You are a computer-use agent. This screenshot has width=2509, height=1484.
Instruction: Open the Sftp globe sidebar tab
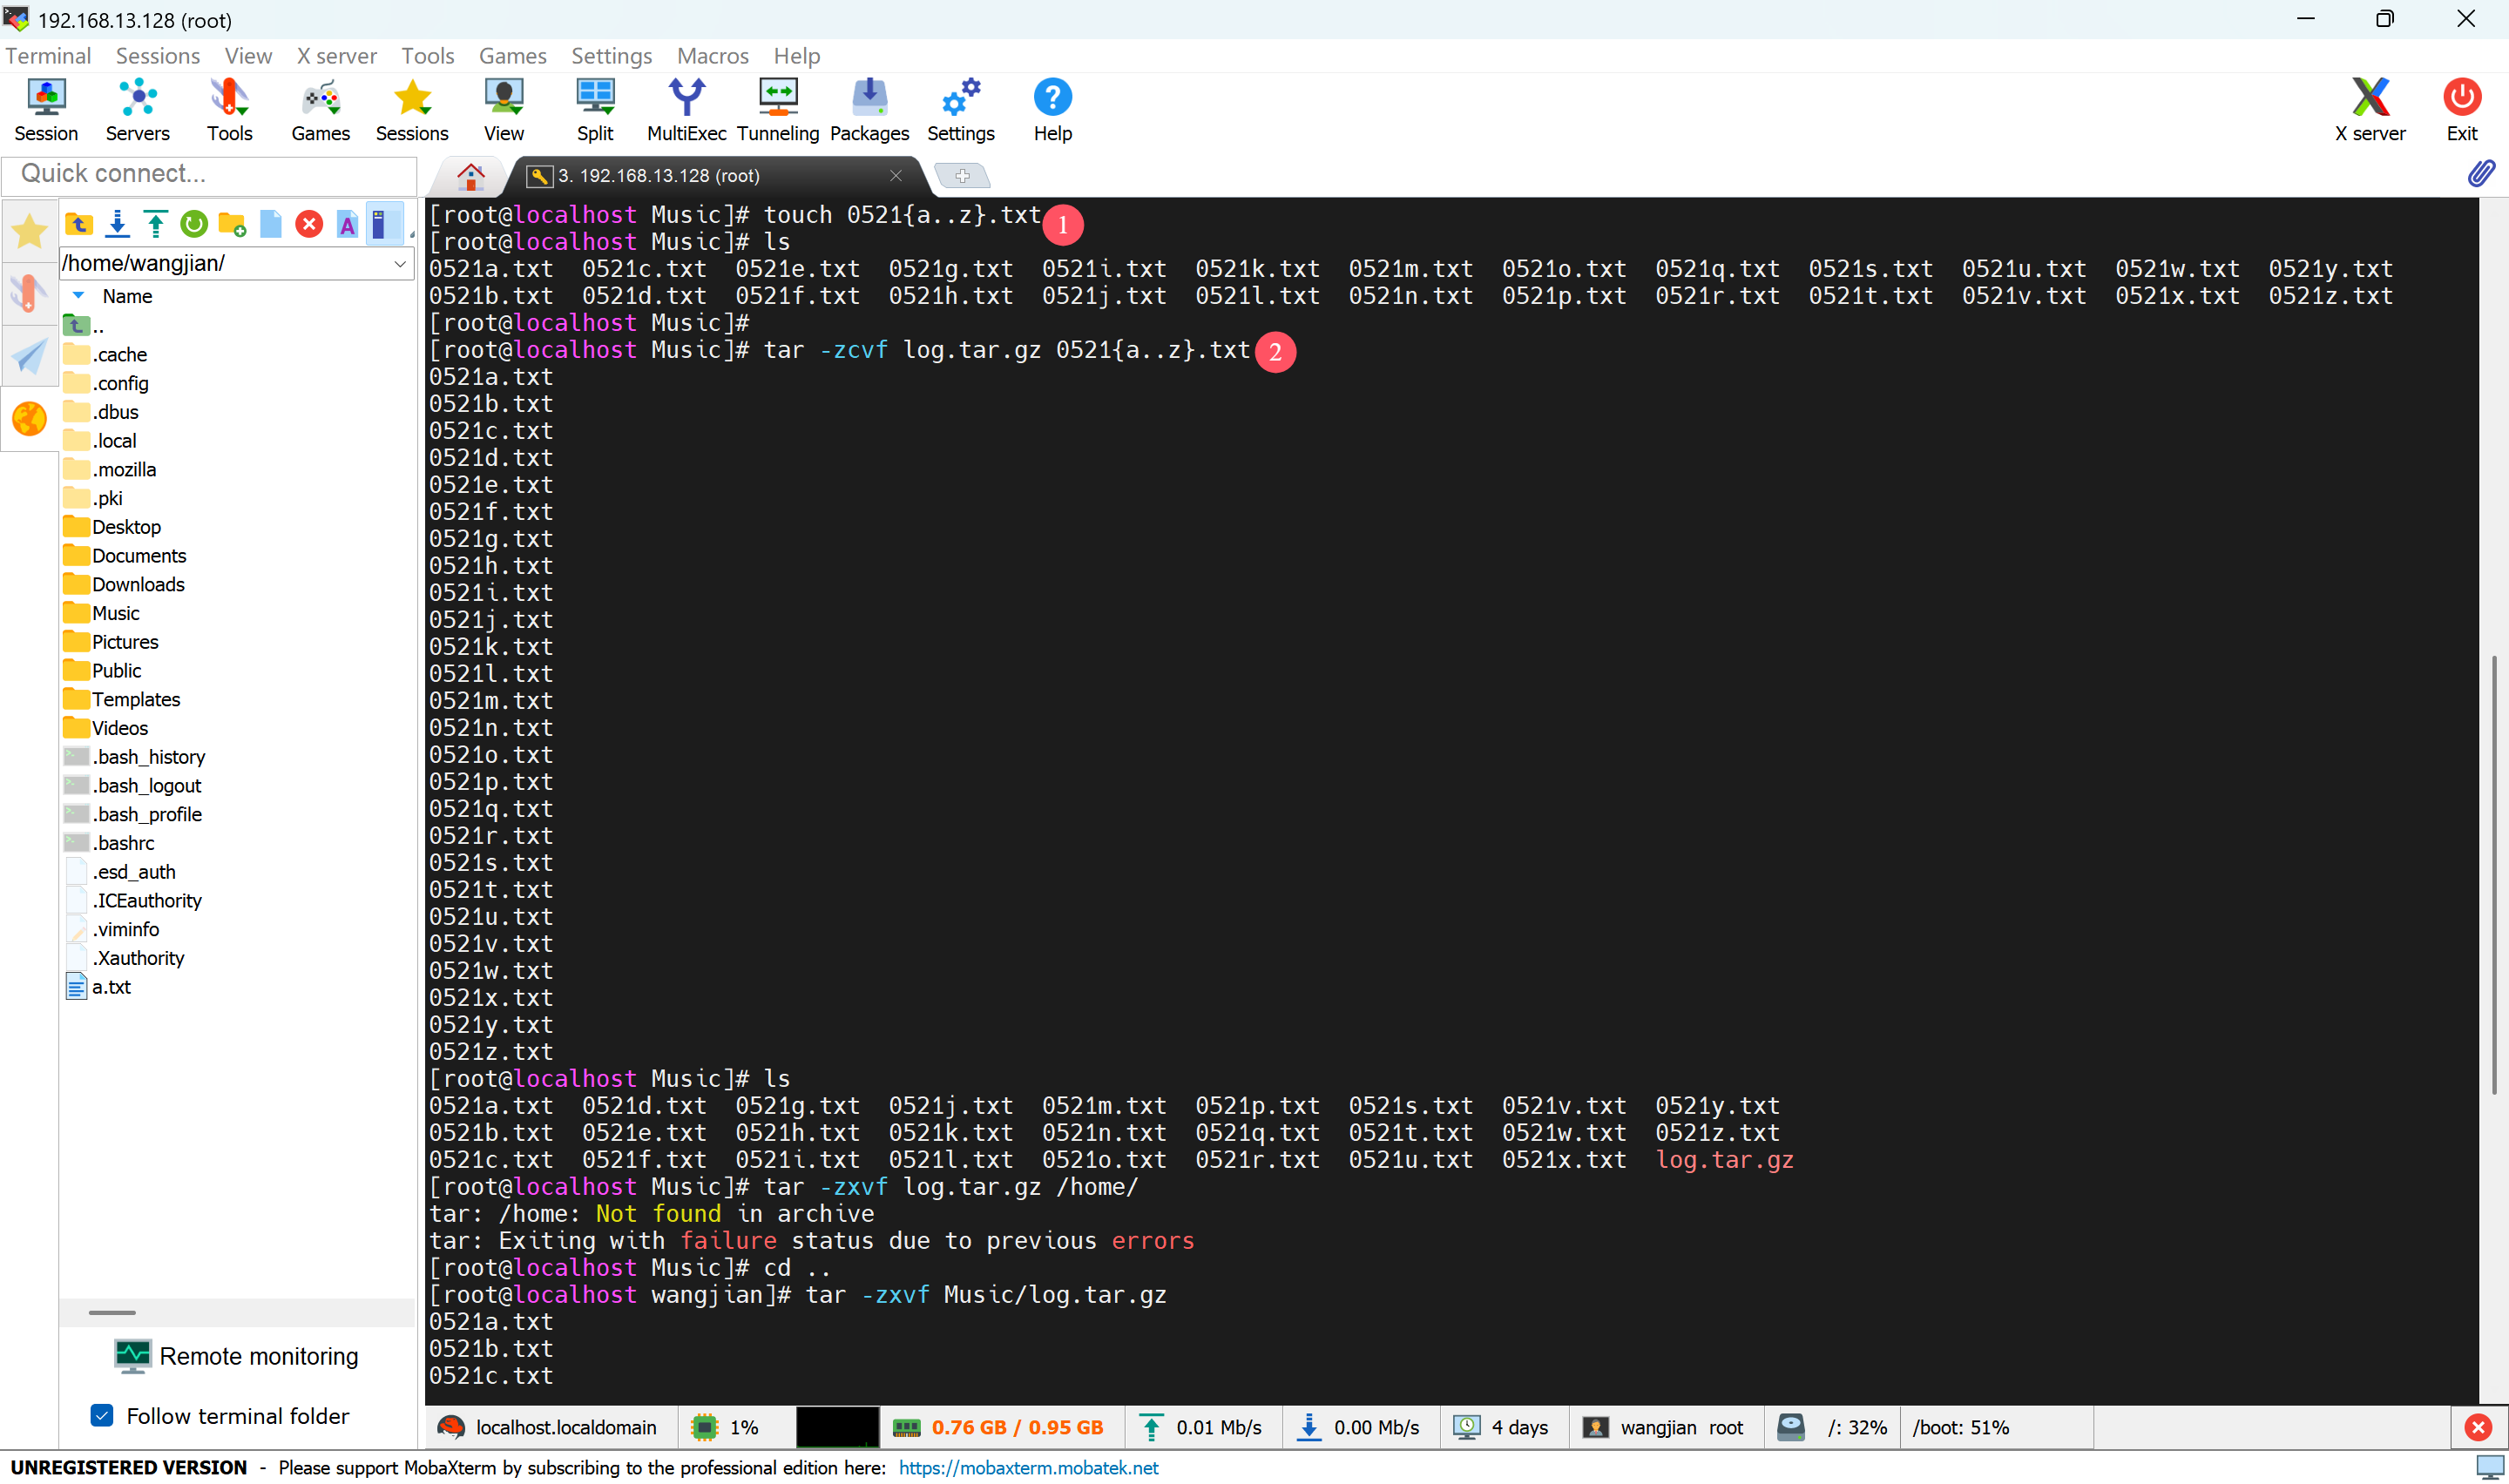tap(29, 419)
